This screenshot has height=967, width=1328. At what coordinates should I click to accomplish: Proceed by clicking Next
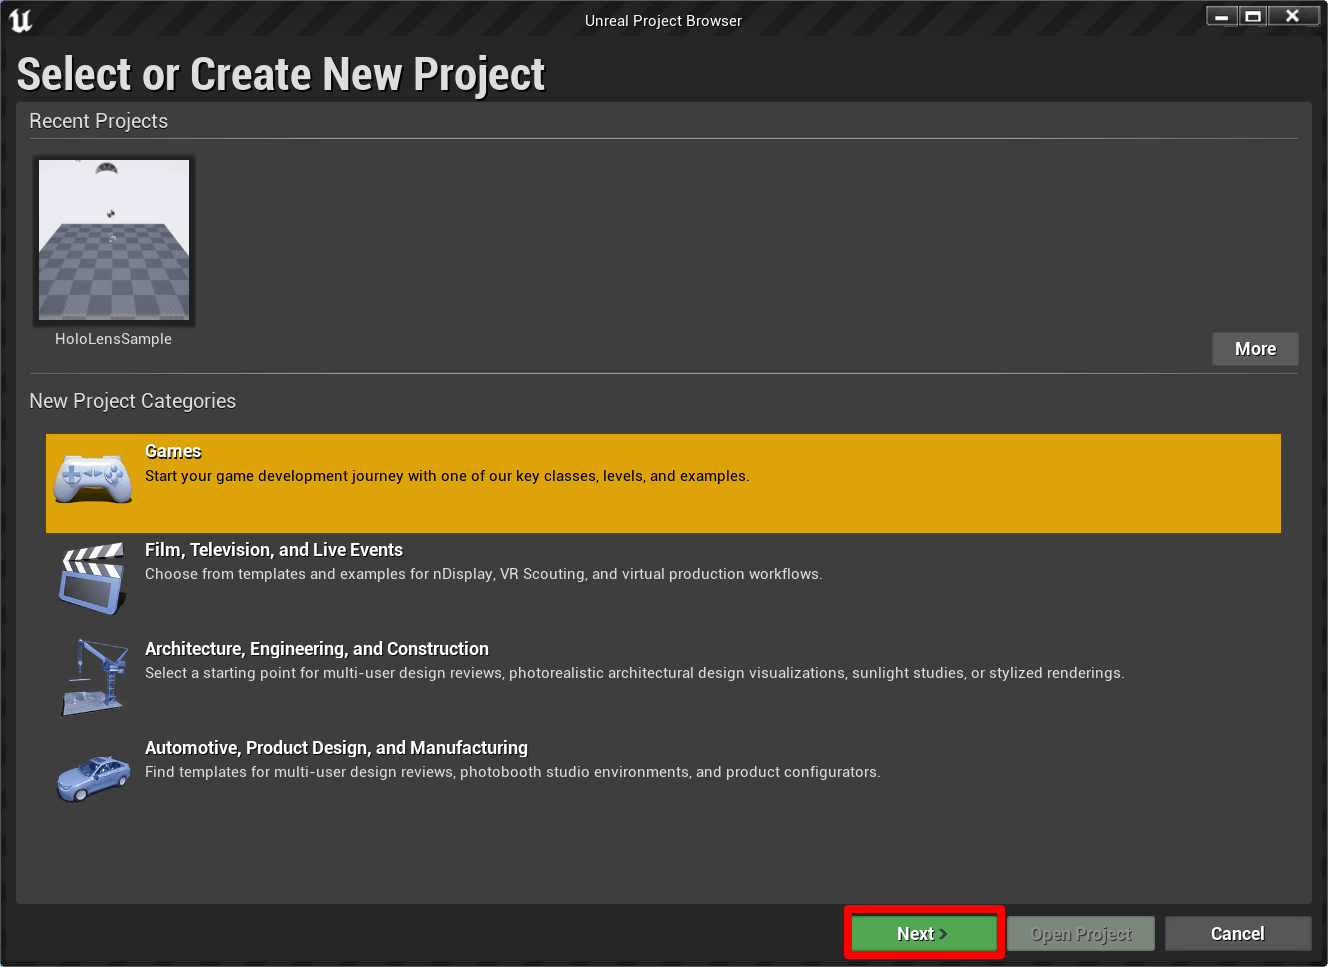[x=922, y=933]
